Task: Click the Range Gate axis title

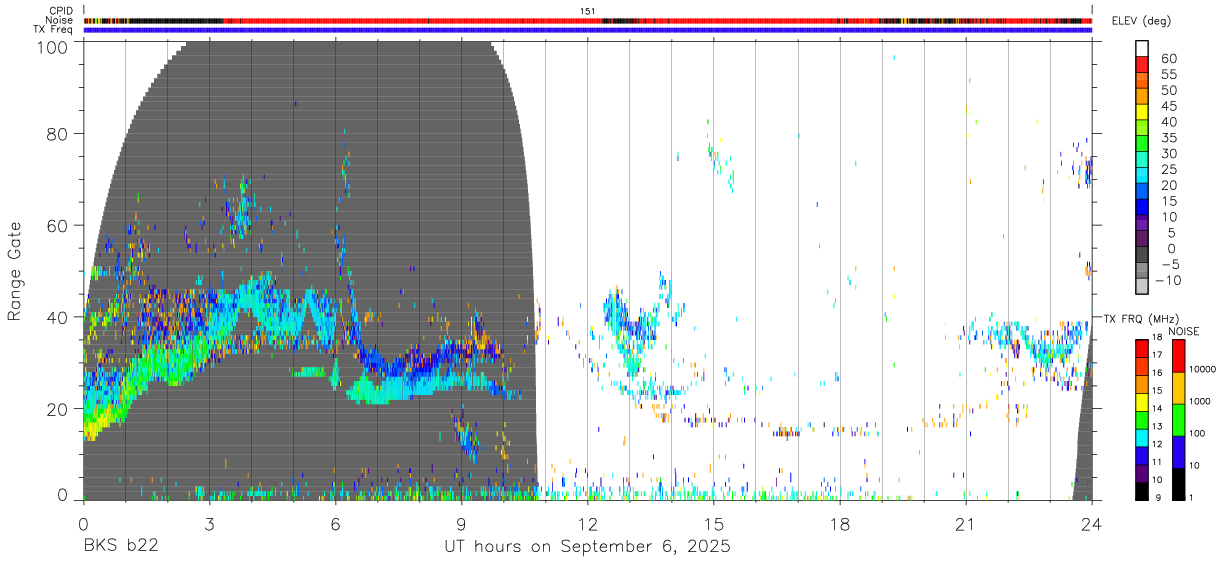Action: (x=15, y=271)
